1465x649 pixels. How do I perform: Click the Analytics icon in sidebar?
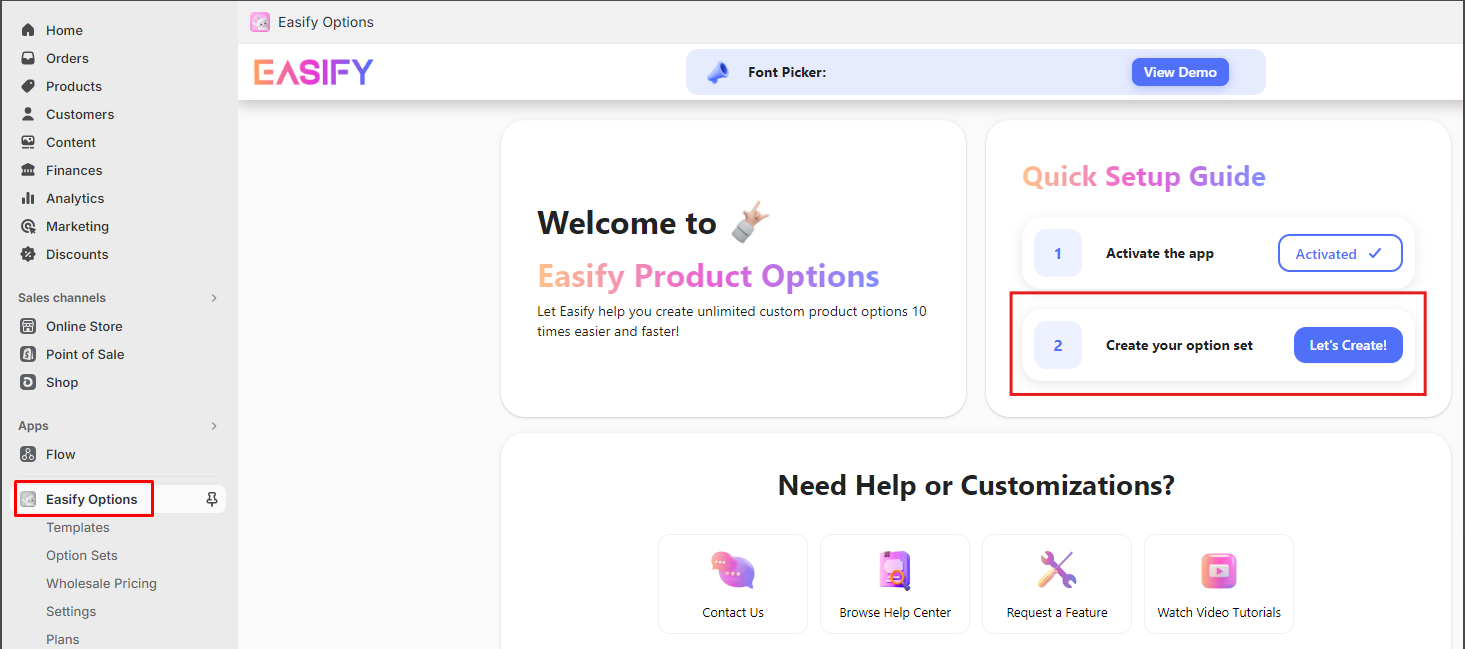[x=29, y=198]
